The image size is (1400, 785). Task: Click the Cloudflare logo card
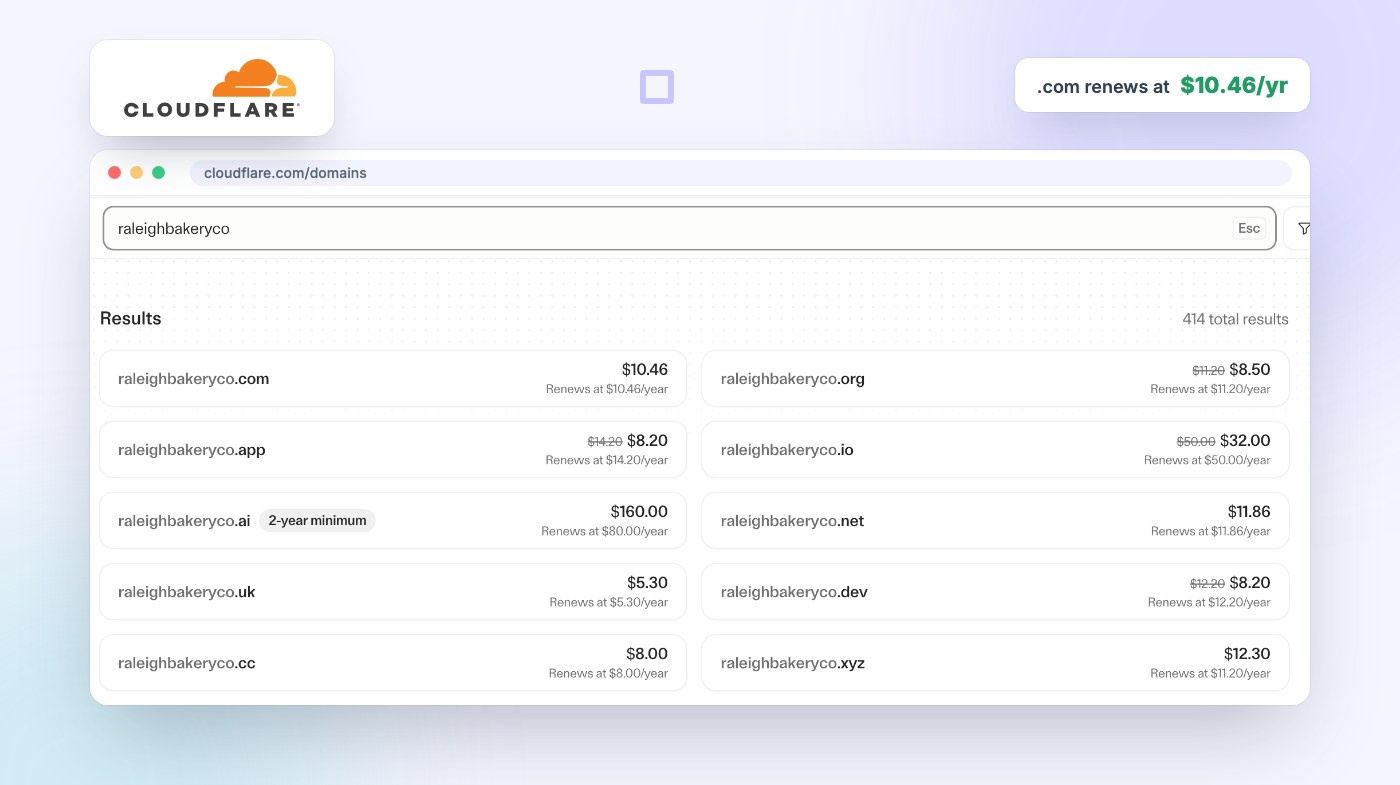point(212,88)
